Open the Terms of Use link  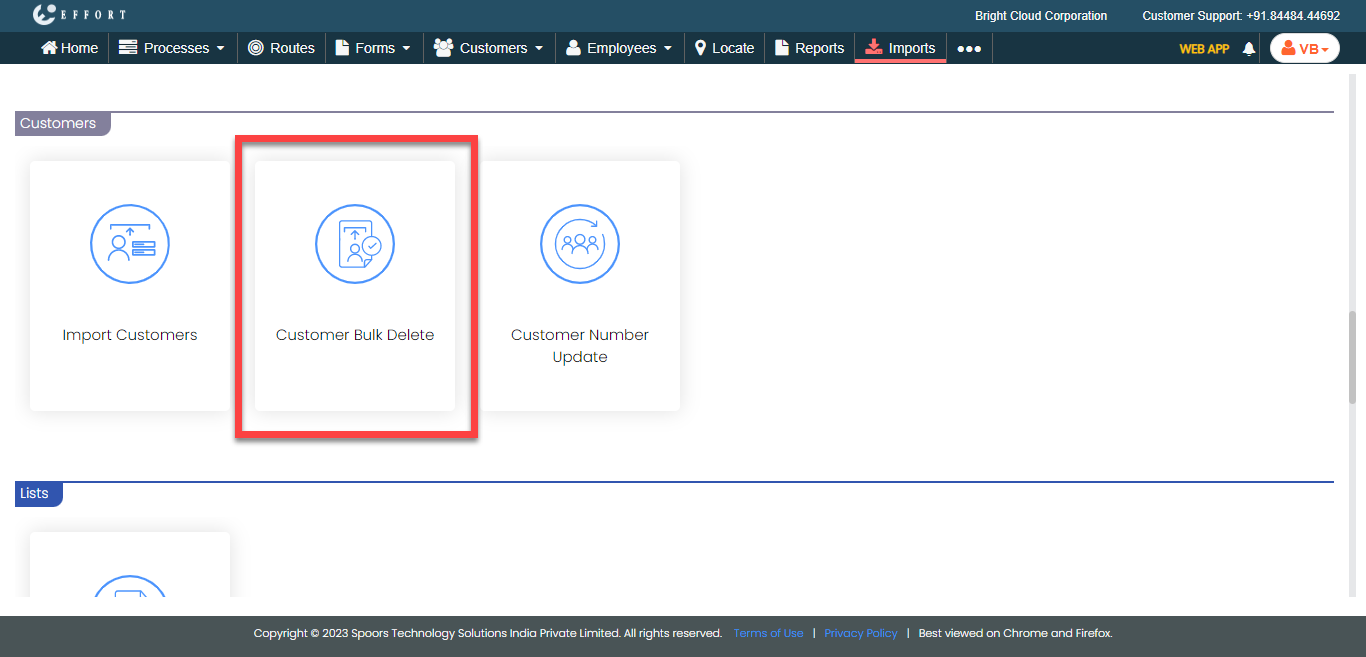[768, 633]
